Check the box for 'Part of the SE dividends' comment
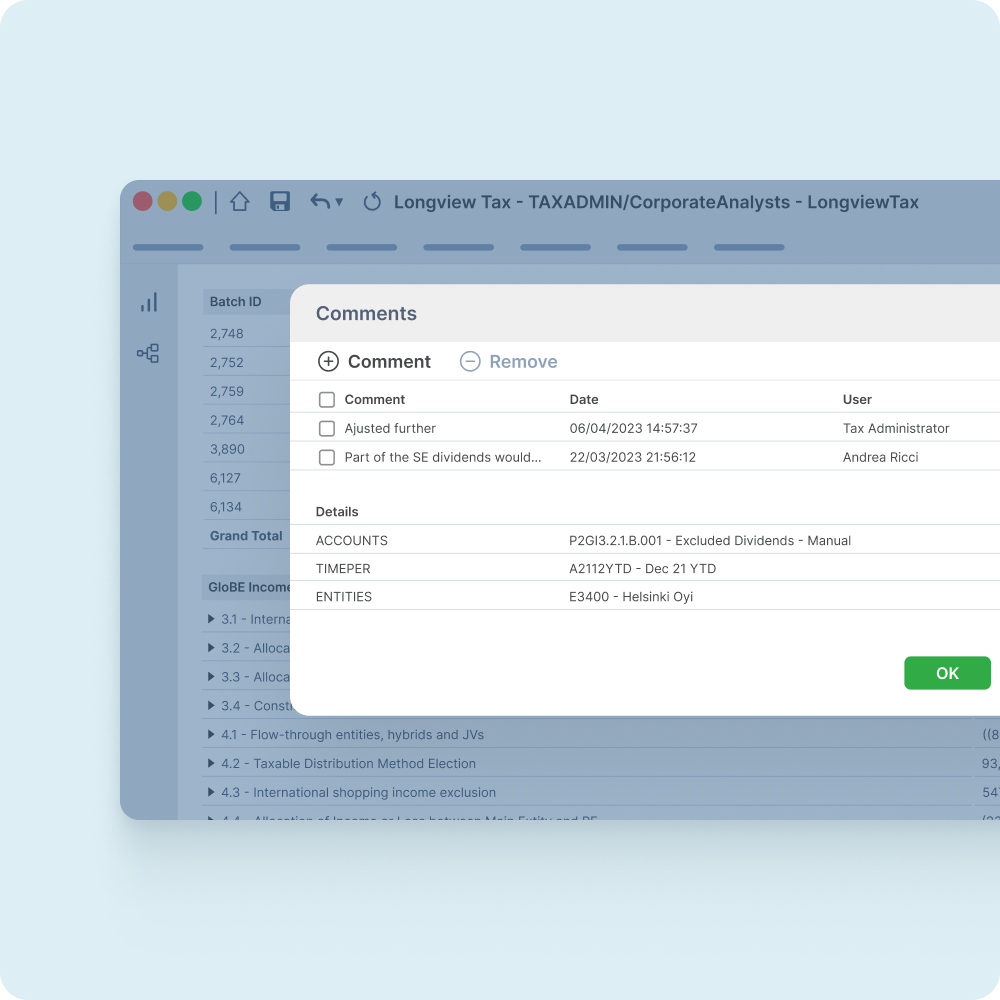Screen dimensions: 1000x1000 point(327,458)
